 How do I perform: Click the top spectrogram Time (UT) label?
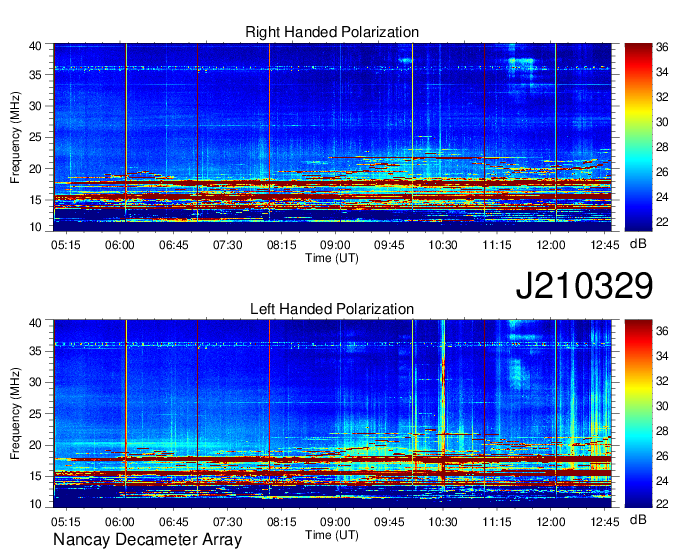(332, 258)
